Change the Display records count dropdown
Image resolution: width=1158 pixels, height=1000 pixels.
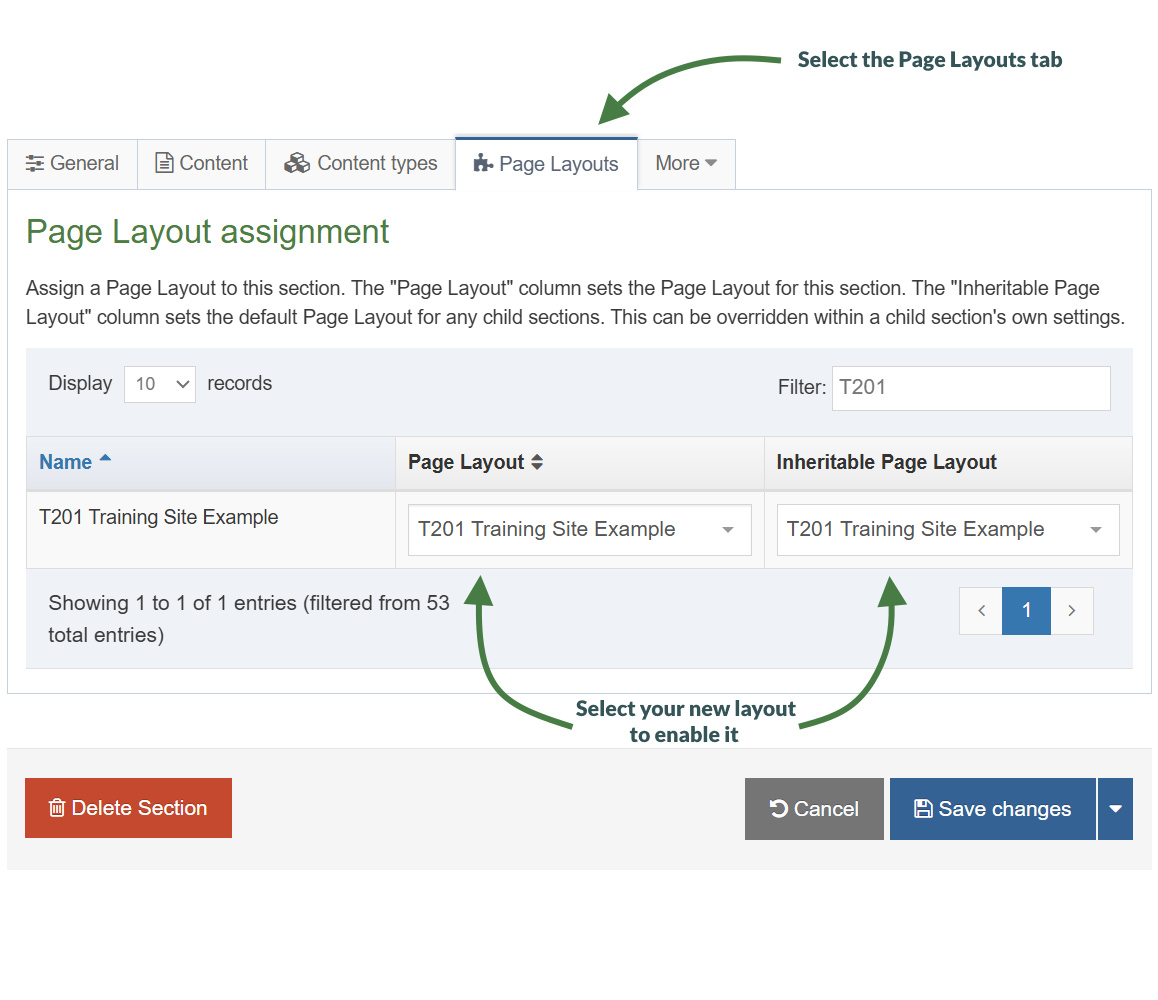[x=159, y=384]
